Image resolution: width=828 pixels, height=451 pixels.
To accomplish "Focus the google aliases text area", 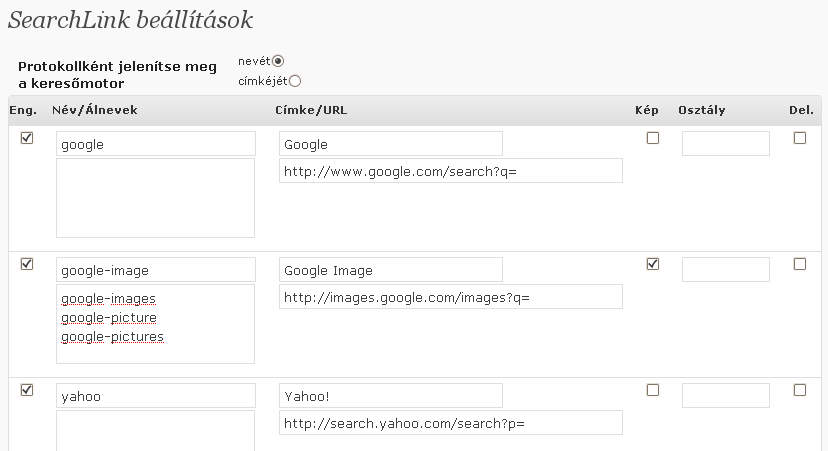I will (x=155, y=198).
